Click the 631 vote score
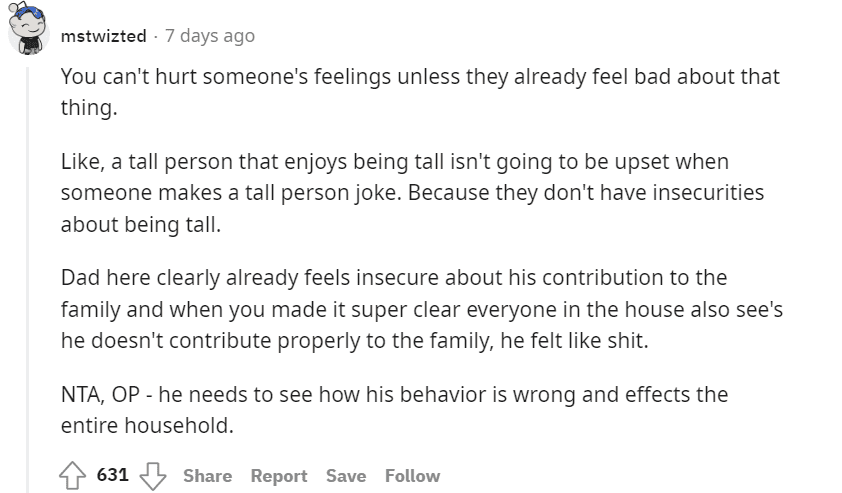Viewport: 842px width, 493px height. [x=113, y=475]
